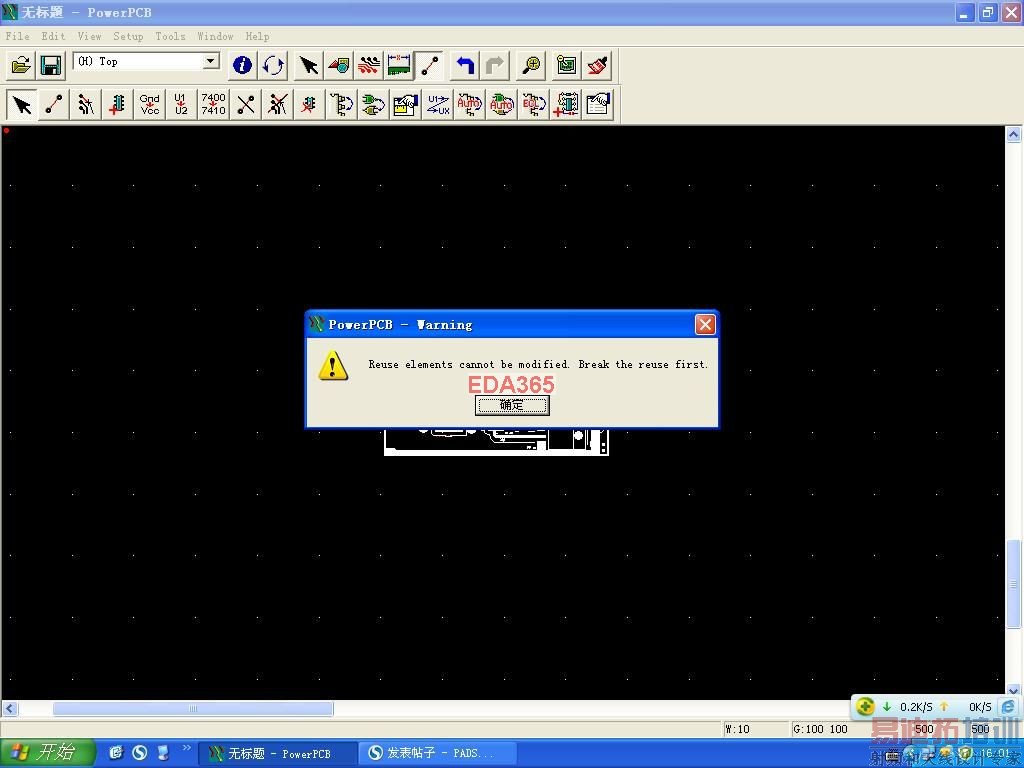Click the W:10 status bar field
The height and width of the screenshot is (768, 1024).
point(754,729)
